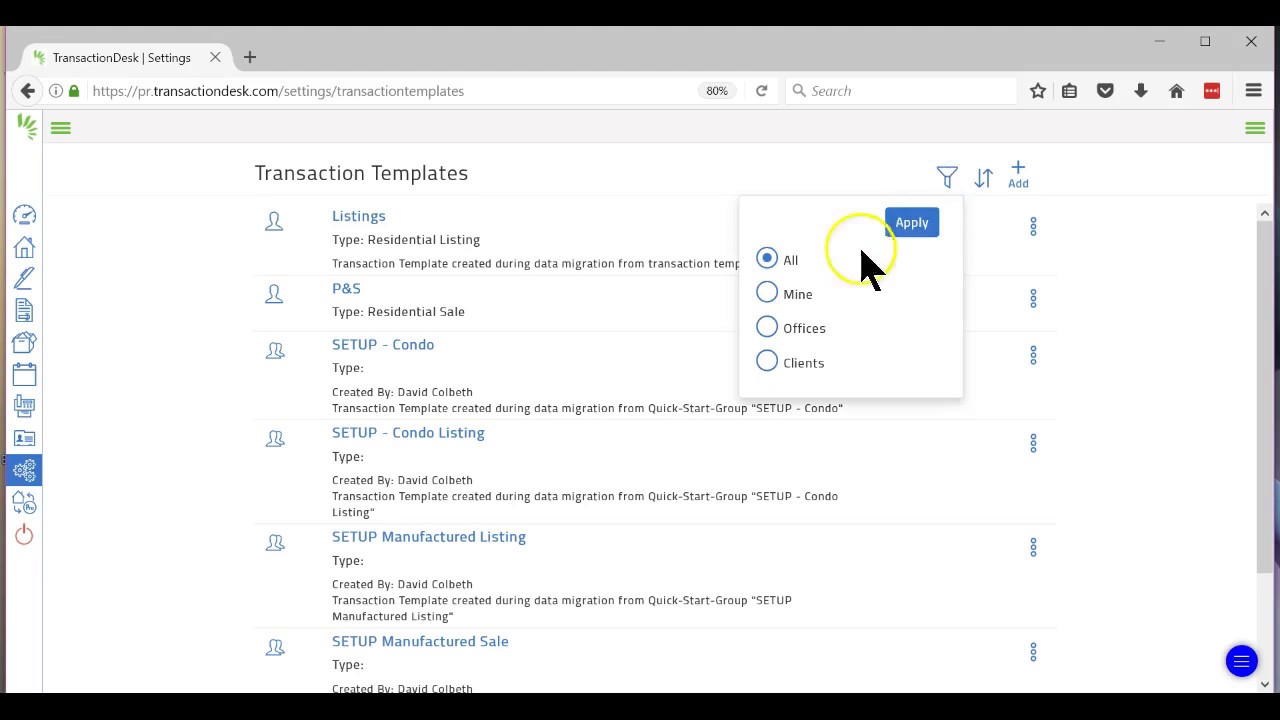Click the pen signature icon in sidebar

(25, 278)
